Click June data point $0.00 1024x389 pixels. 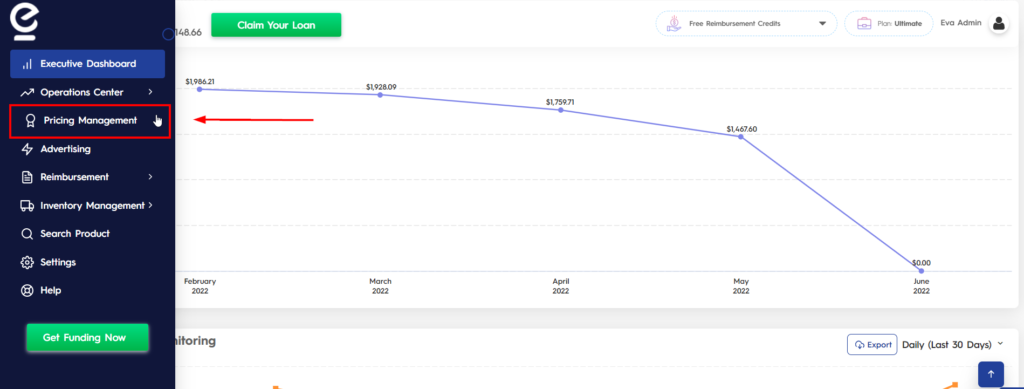click(x=921, y=271)
